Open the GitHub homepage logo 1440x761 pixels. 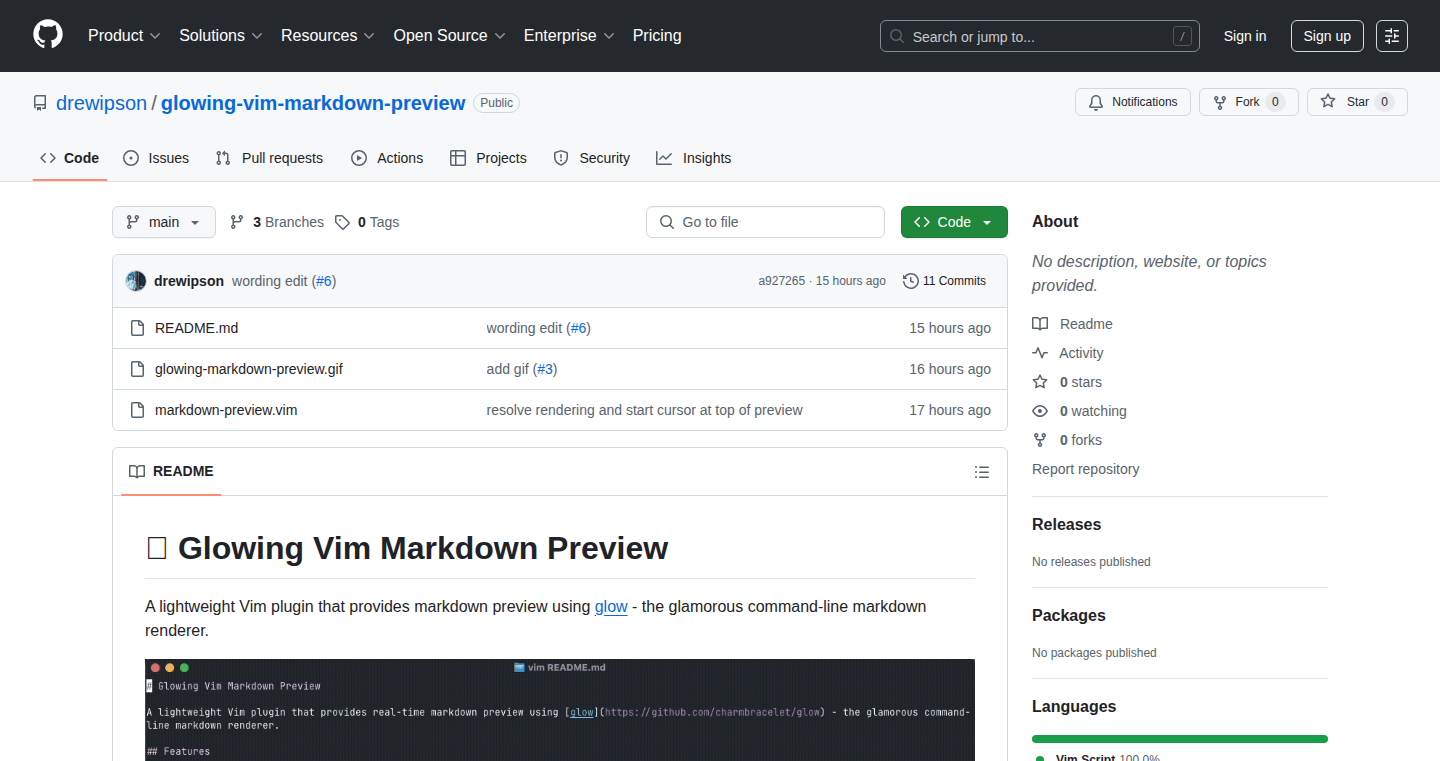(48, 35)
